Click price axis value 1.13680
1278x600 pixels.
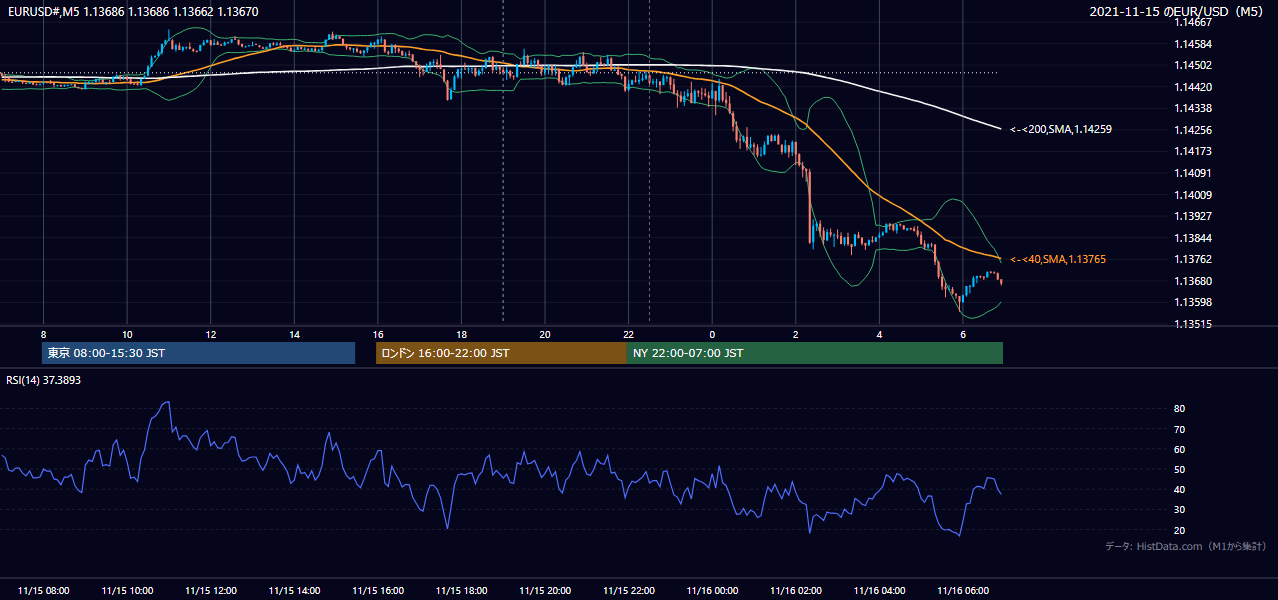pyautogui.click(x=1193, y=282)
